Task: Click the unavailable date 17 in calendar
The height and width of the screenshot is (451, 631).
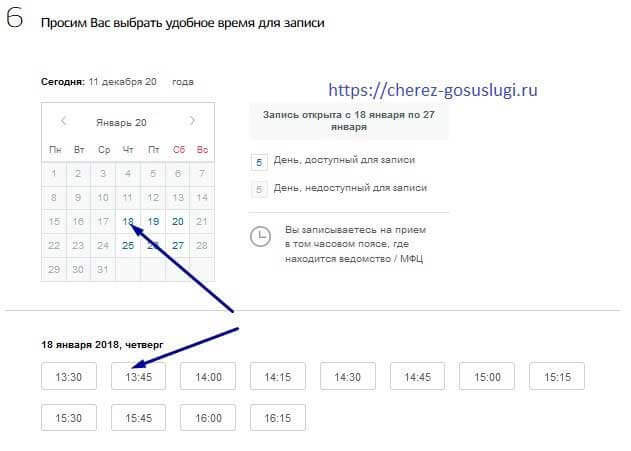Action: pos(103,222)
